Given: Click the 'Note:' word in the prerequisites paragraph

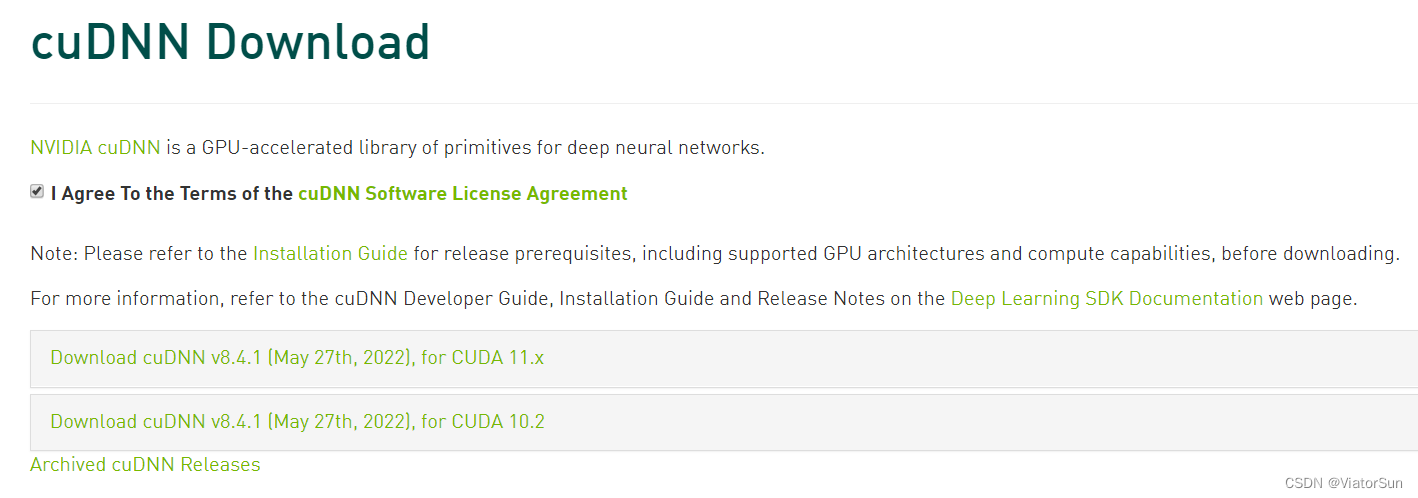Looking at the screenshot, I should point(54,254).
